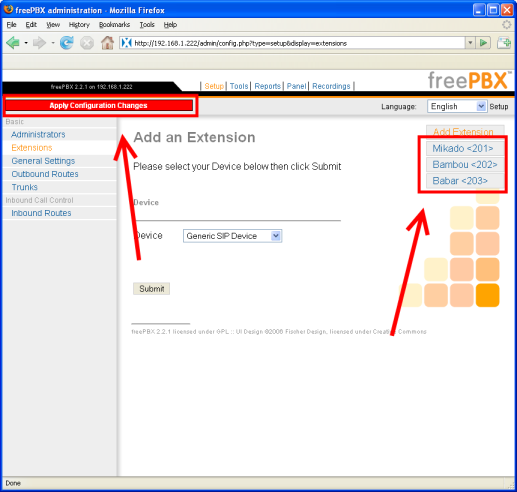The width and height of the screenshot is (517, 492).
Task: Open back button history dropdown arrow
Action: coord(26,43)
